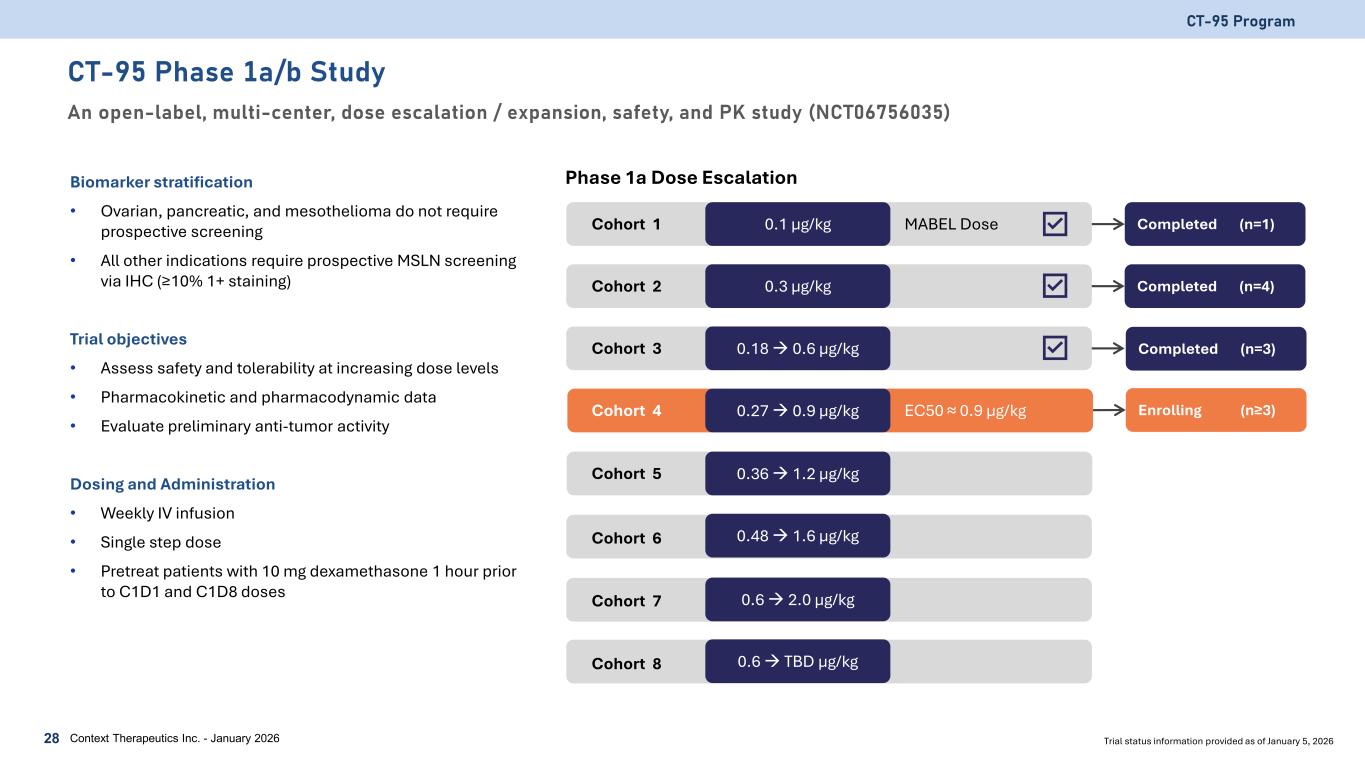Click the Biomarker stratification heading
This screenshot has height=768, width=1365.
[161, 182]
